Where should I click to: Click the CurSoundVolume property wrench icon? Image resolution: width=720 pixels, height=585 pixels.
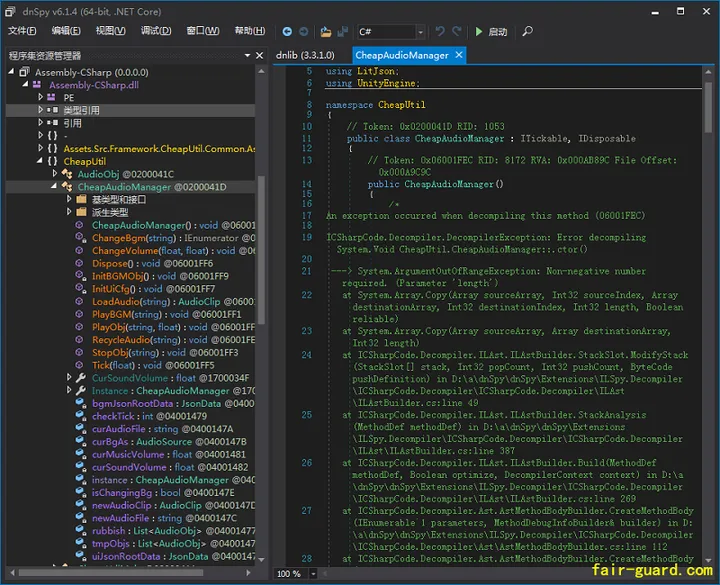tap(81, 378)
